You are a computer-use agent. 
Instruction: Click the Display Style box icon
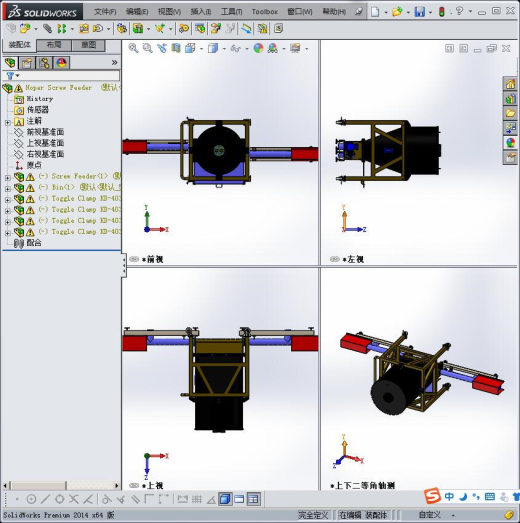pyautogui.click(x=213, y=48)
